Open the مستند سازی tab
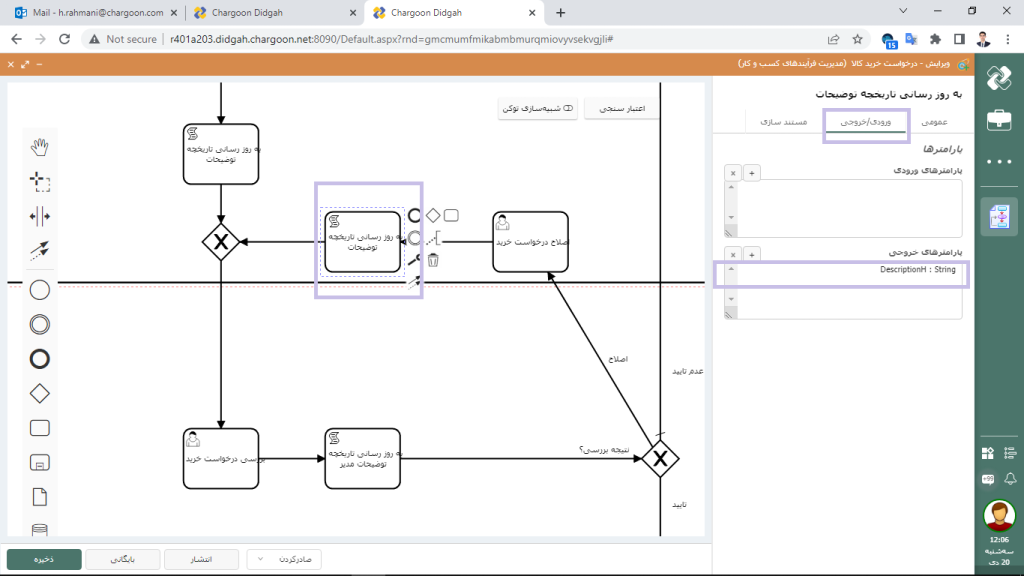The height and width of the screenshot is (576, 1024). pyautogui.click(x=781, y=121)
